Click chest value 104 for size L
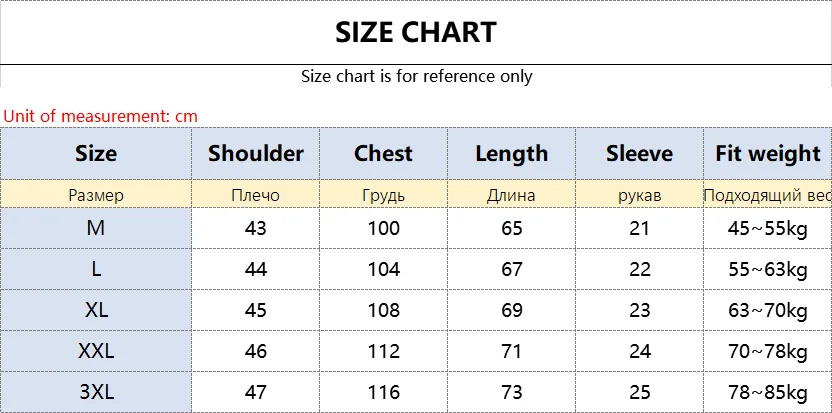The image size is (832, 413). (x=384, y=269)
